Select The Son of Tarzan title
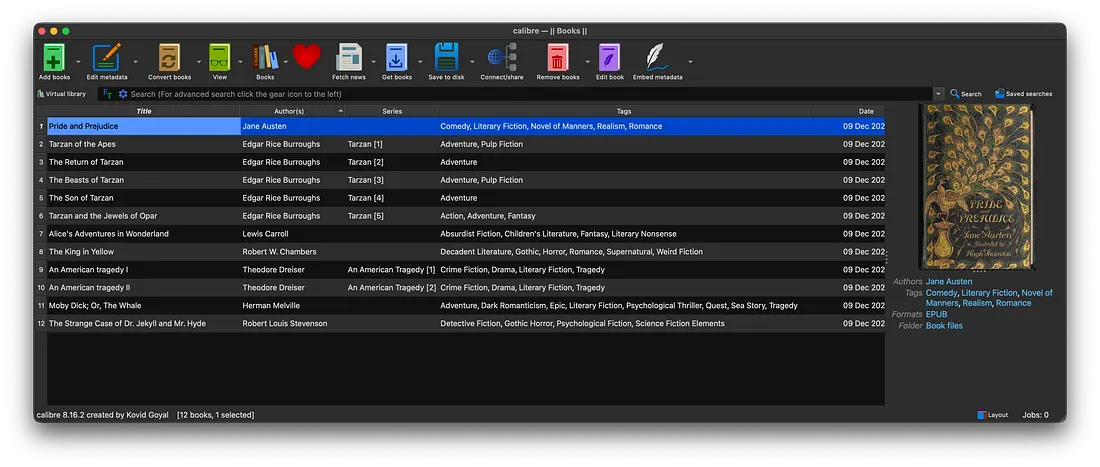The width and height of the screenshot is (1100, 467). click(x=81, y=198)
